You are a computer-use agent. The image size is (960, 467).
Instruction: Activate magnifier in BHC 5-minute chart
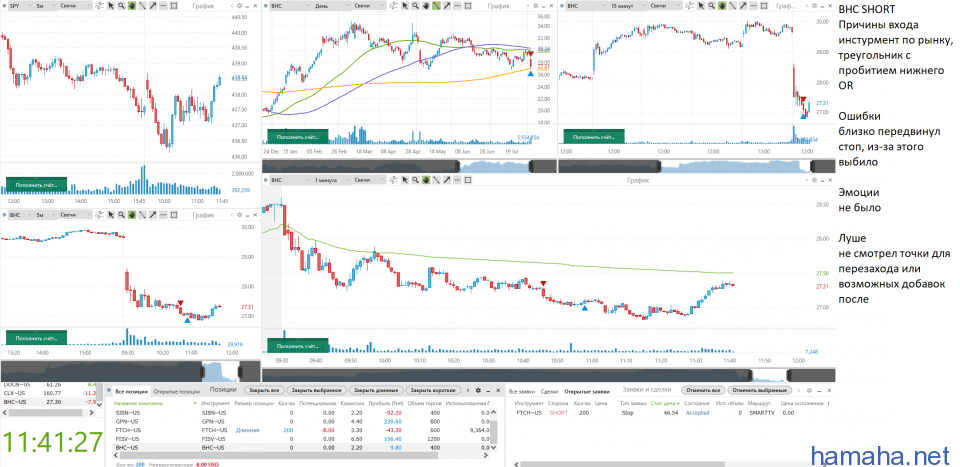click(x=121, y=215)
